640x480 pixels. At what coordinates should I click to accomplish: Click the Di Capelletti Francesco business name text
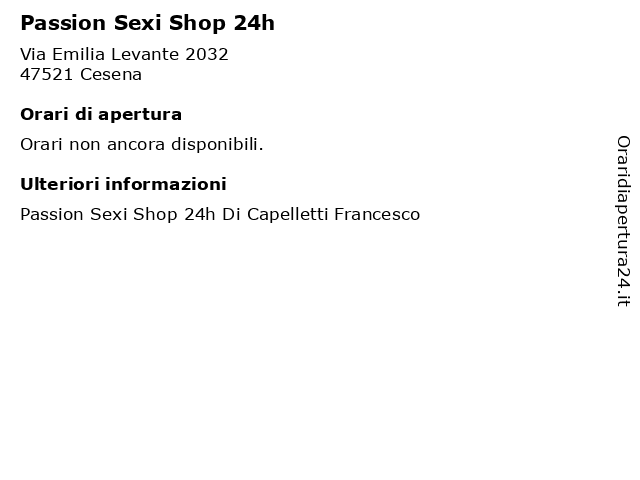tap(321, 214)
